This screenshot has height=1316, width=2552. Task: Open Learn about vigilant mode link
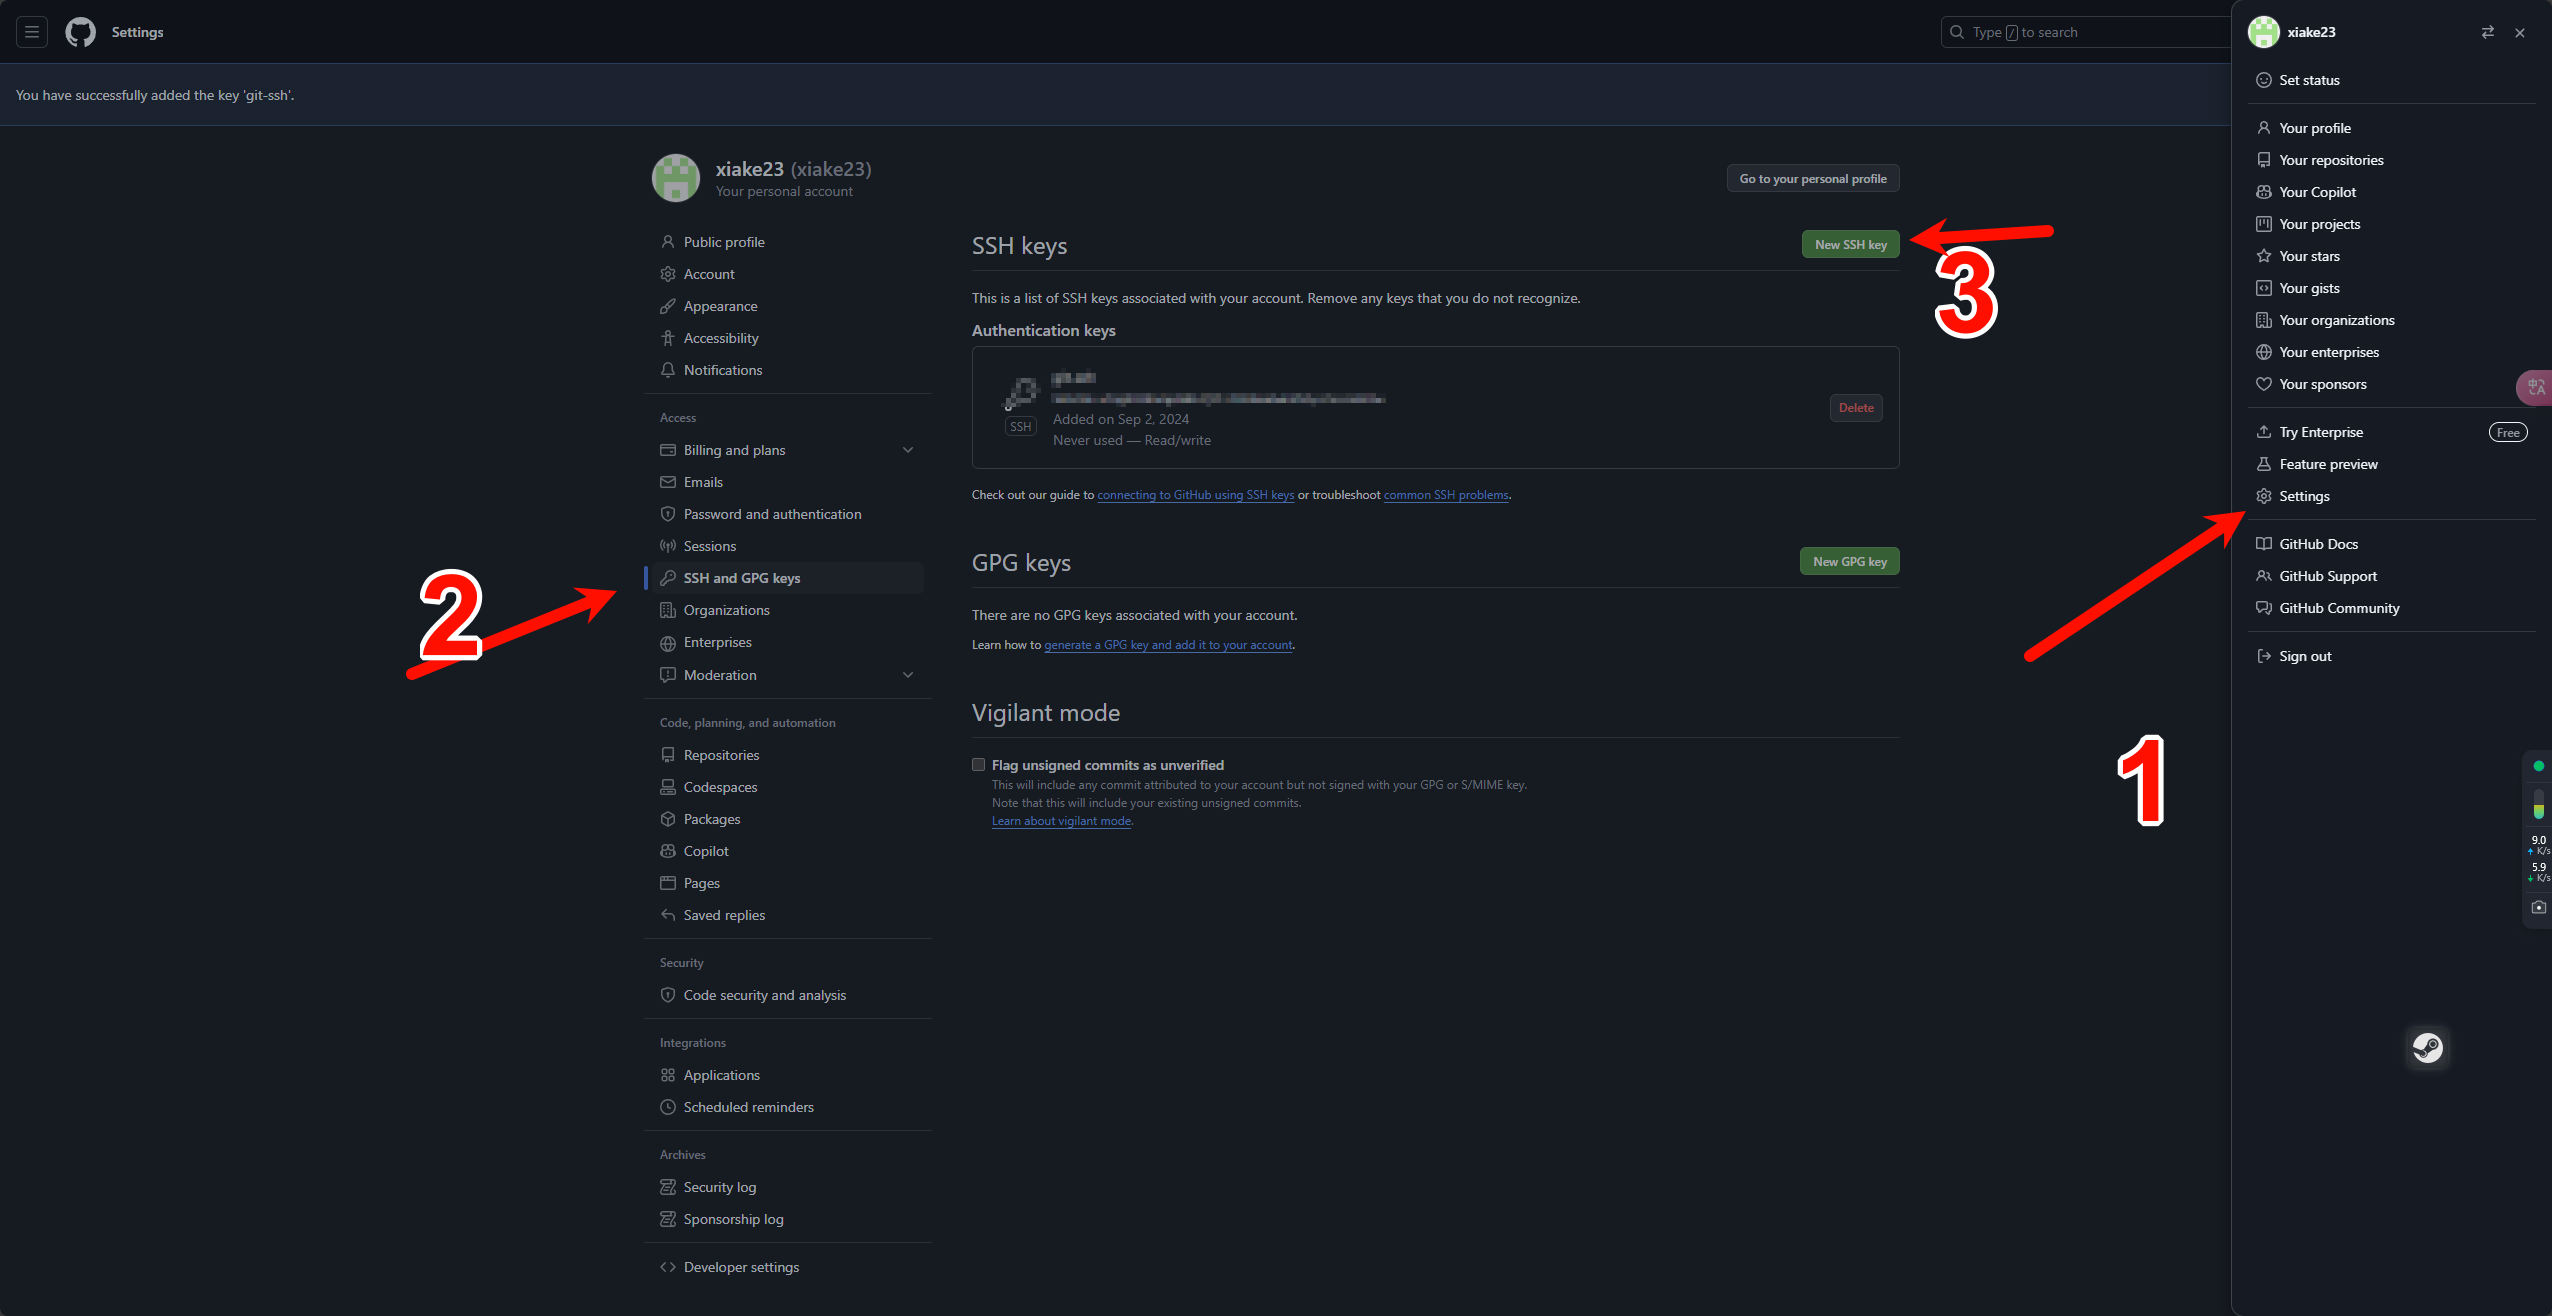point(1061,821)
